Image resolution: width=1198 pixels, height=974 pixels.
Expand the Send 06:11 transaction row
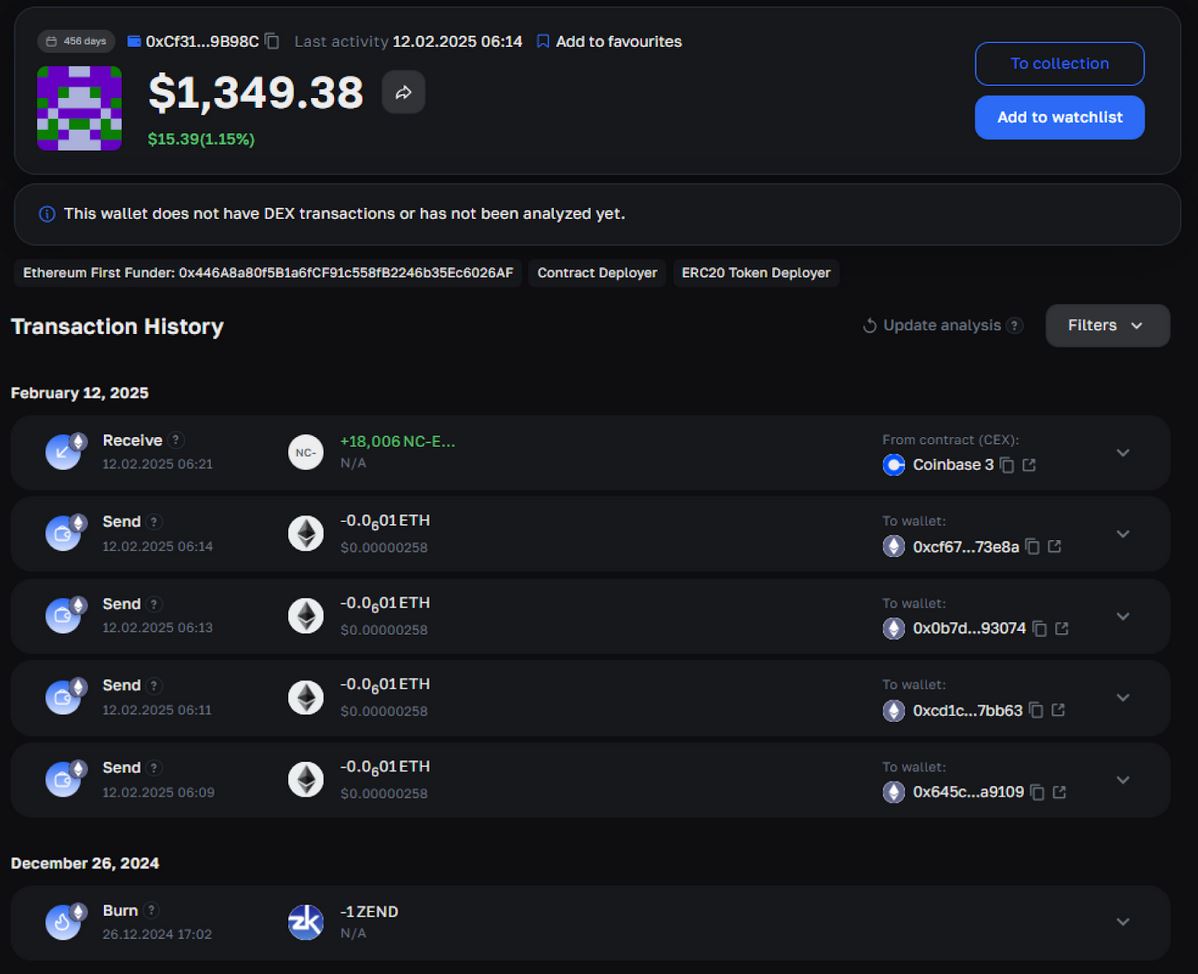click(x=1122, y=697)
